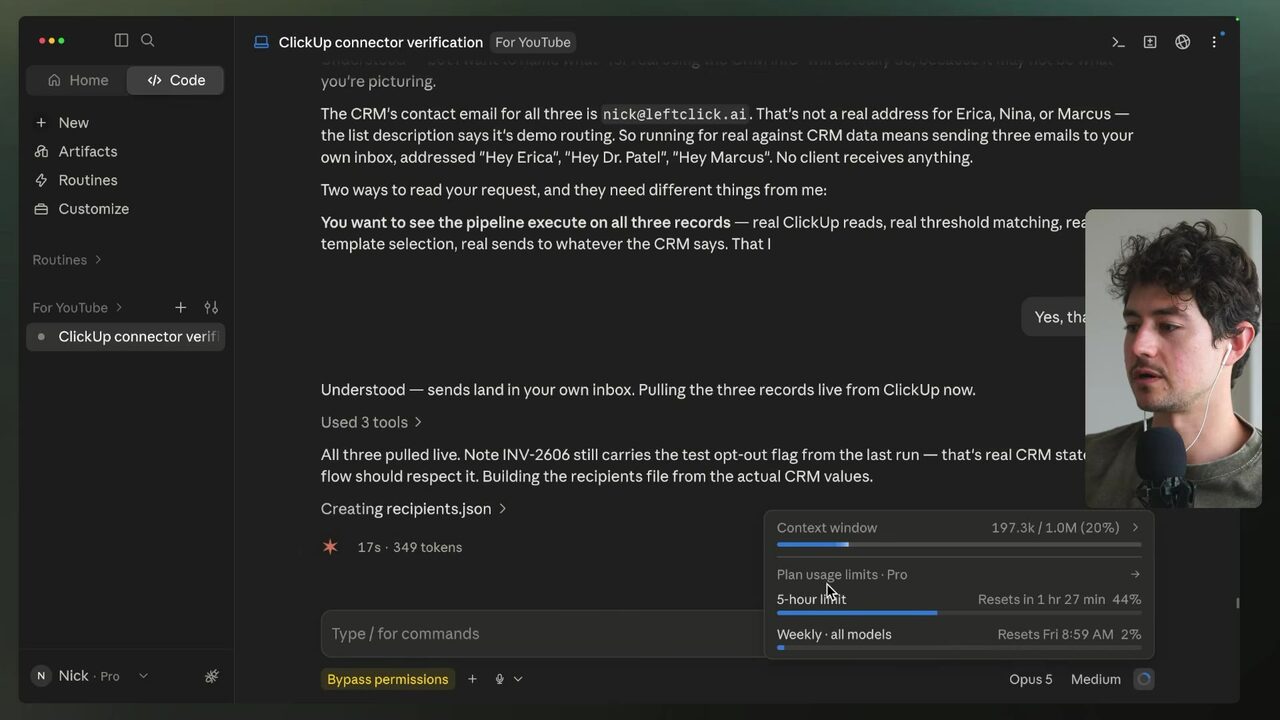Switch to Home tab
The height and width of the screenshot is (720, 1280).
[77, 80]
